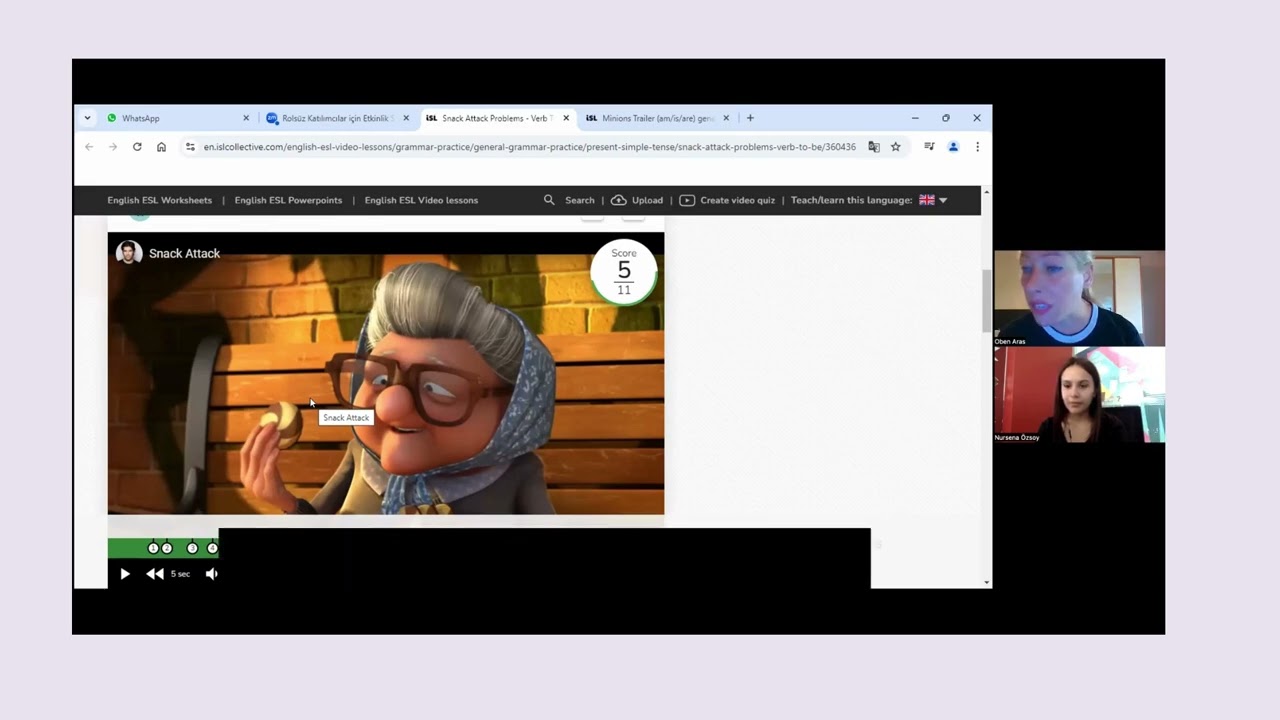Viewport: 1280px width, 720px height.
Task: Close the Rolsüz Katılımcılar tab
Action: pyautogui.click(x=406, y=118)
